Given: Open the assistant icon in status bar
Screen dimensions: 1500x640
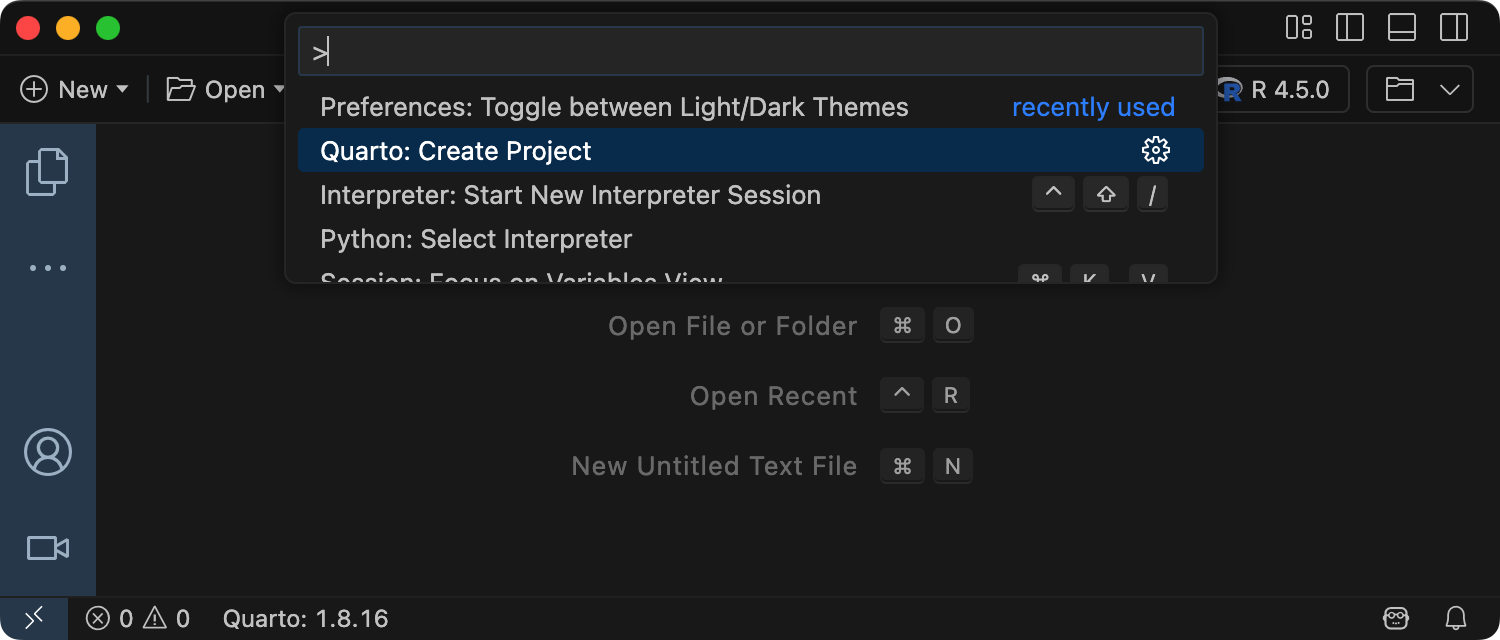Looking at the screenshot, I should pyautogui.click(x=1397, y=619).
